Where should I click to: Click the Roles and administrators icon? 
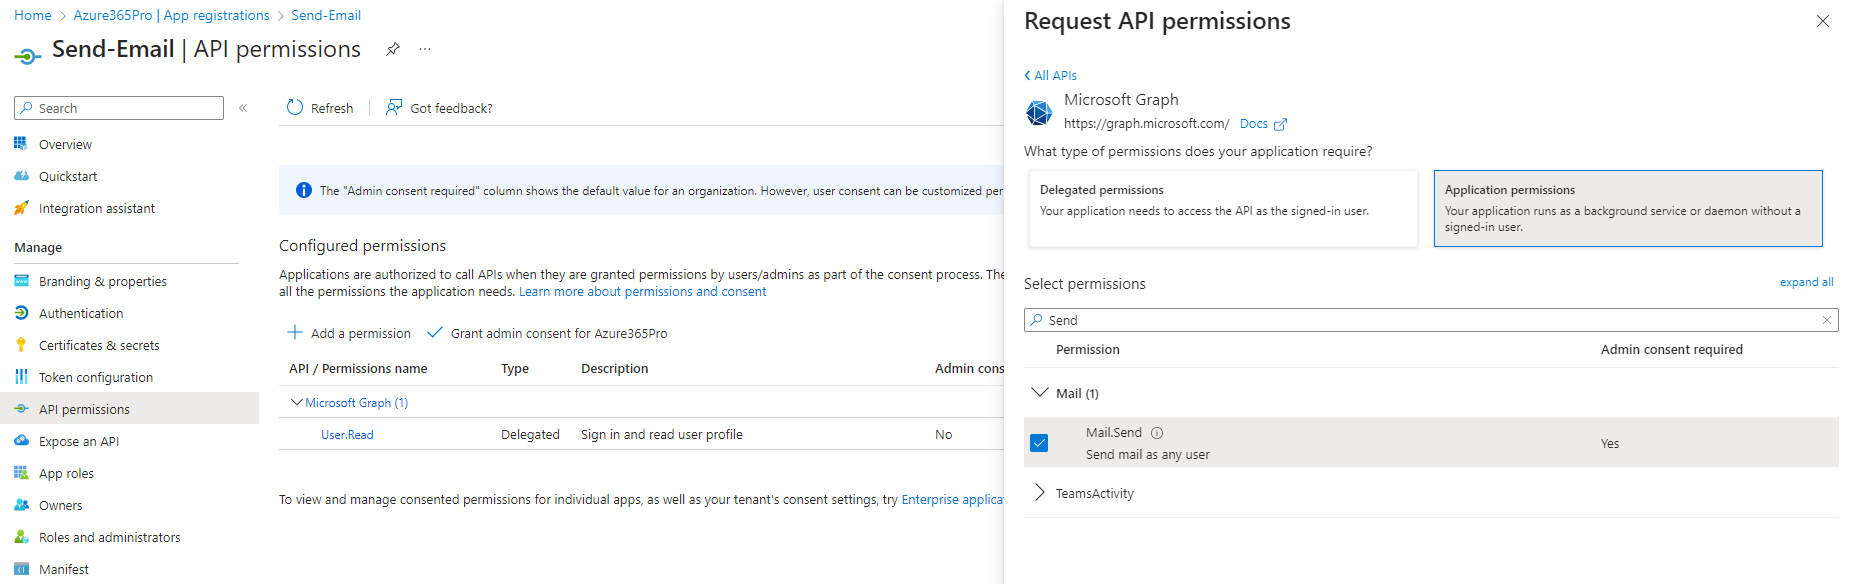[x=21, y=537]
